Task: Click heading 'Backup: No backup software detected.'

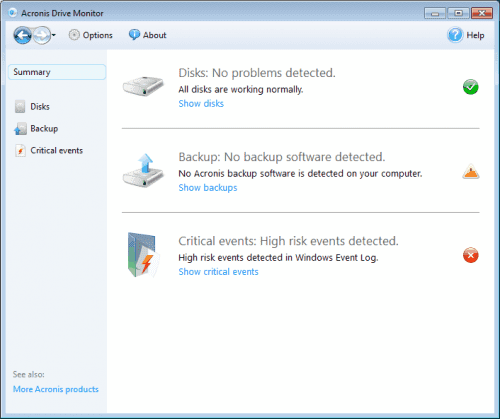Action: click(282, 157)
